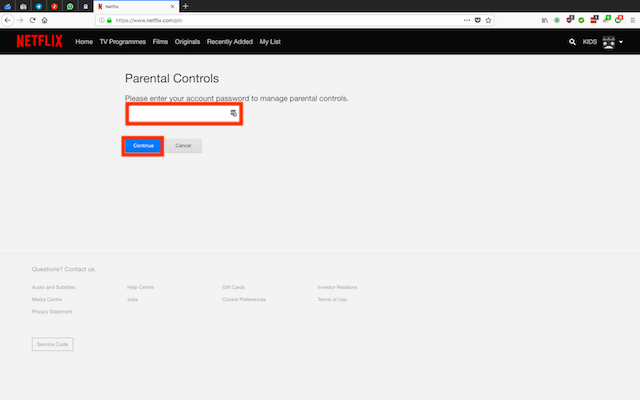Viewport: 640px width, 400px height.
Task: Open the Firefox hamburger menu
Action: (x=633, y=20)
